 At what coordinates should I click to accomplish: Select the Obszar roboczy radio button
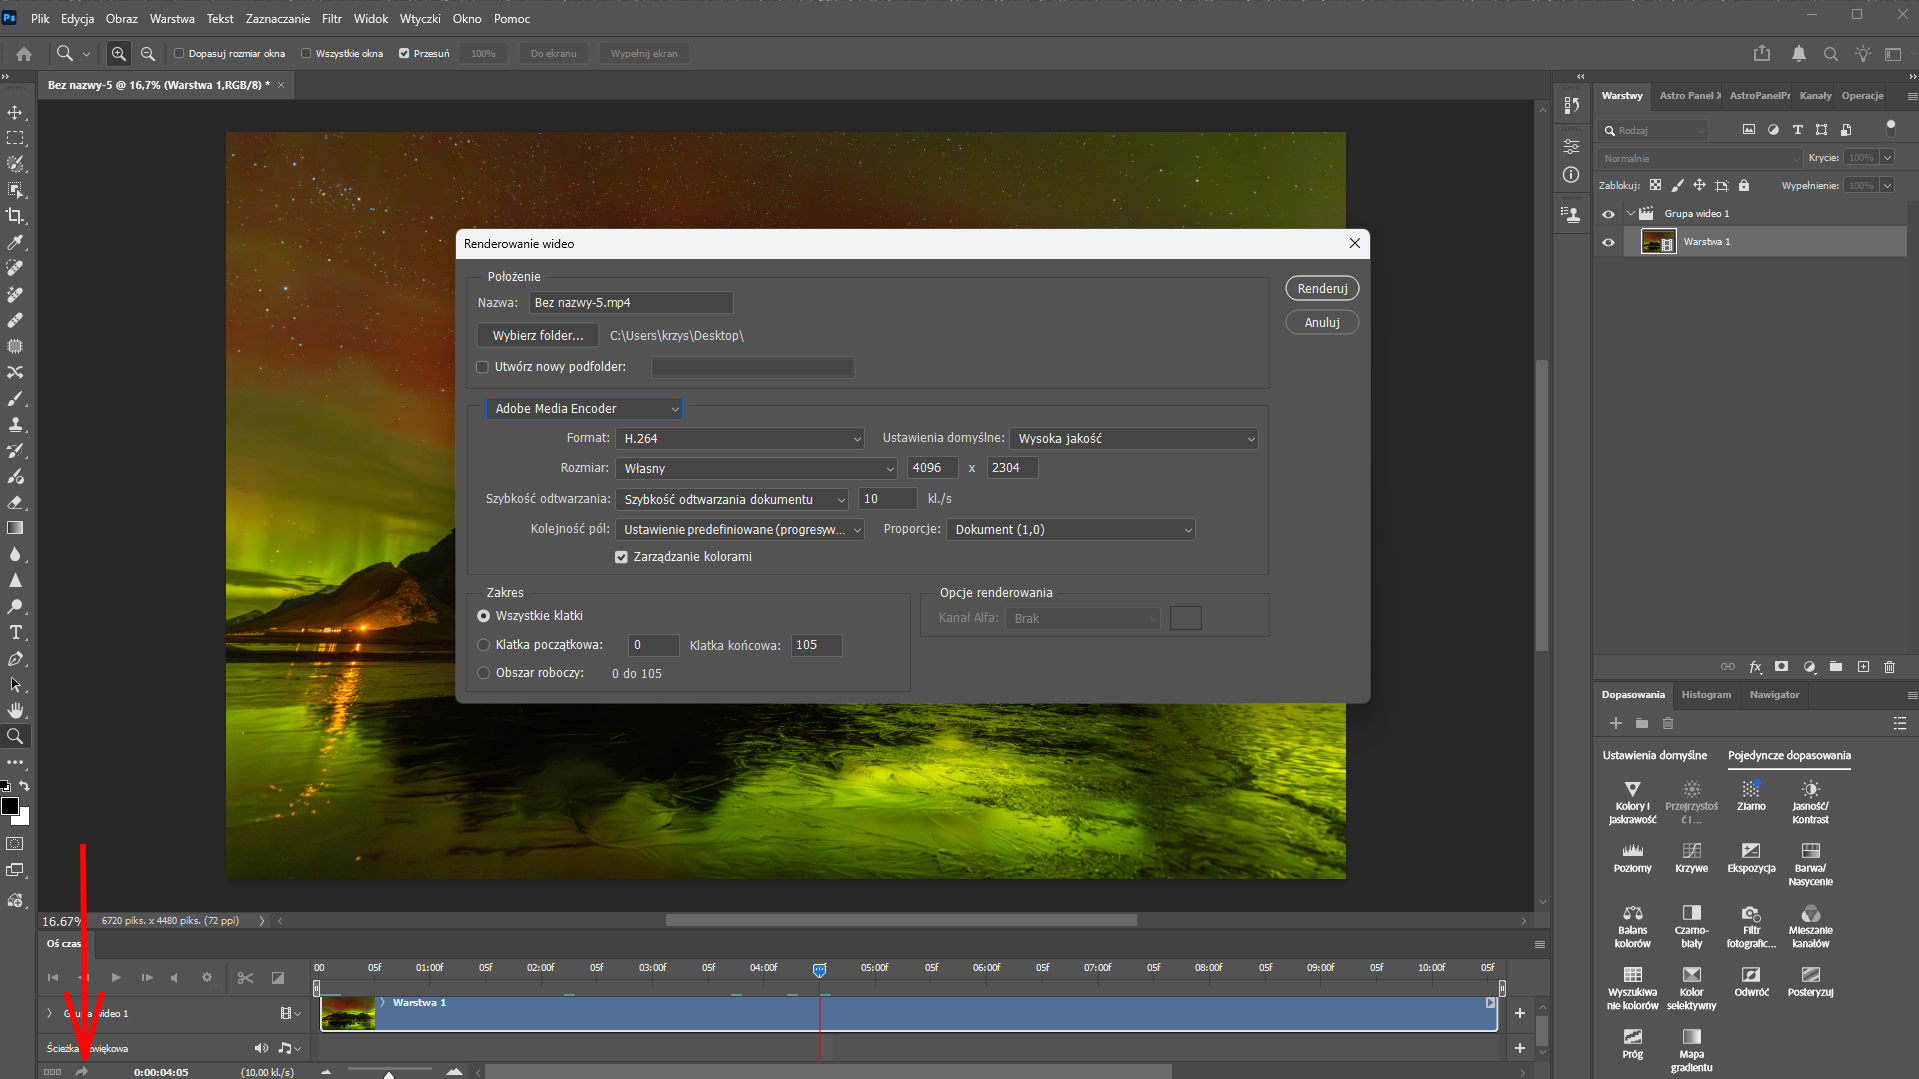(x=484, y=673)
